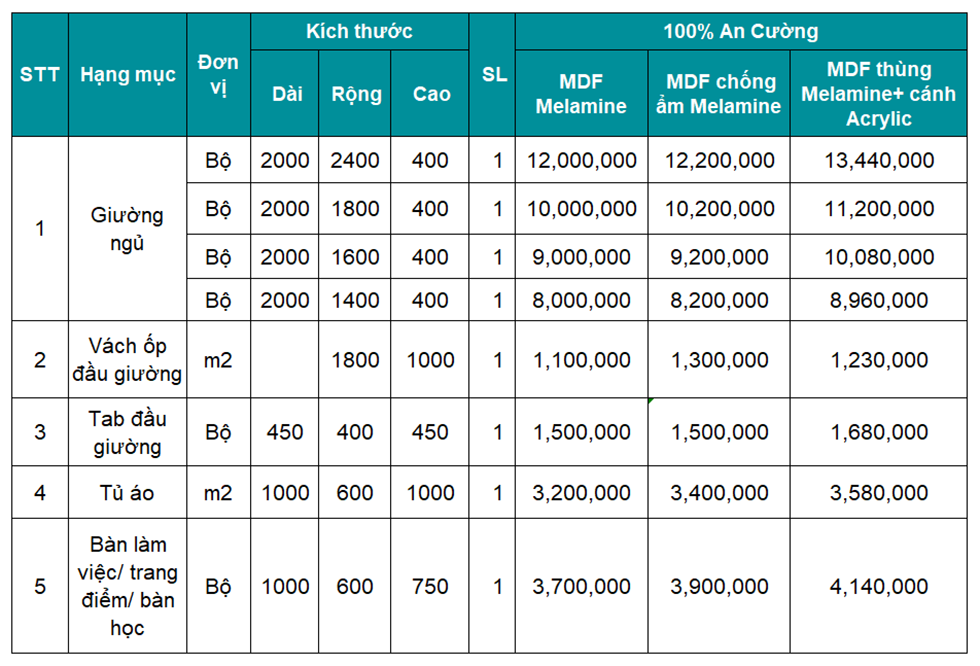The image size is (980, 666).
Task: Select the 750 height cell
Action: coord(431,586)
